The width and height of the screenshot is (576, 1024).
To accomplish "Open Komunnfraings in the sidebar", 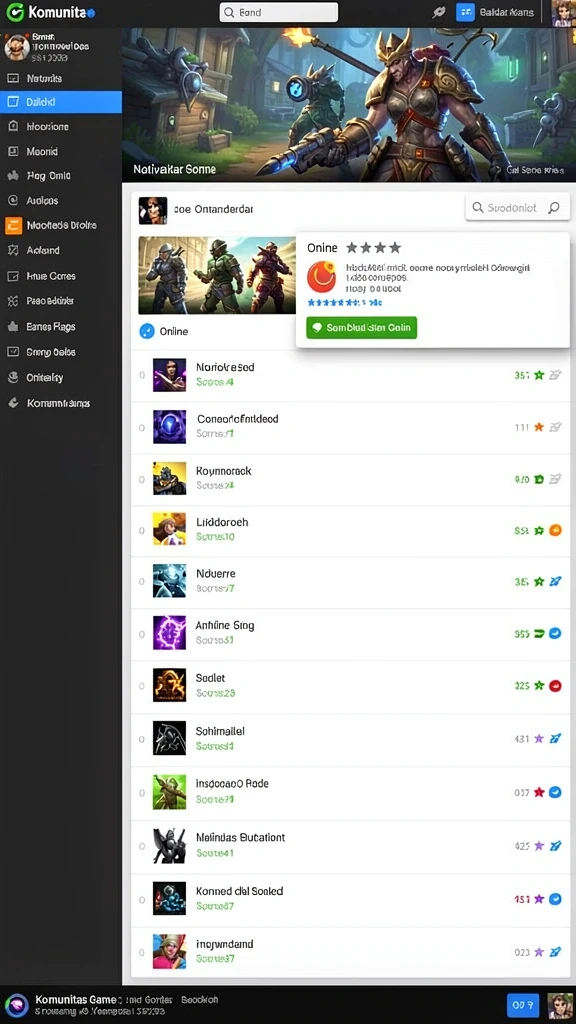I will (x=61, y=404).
